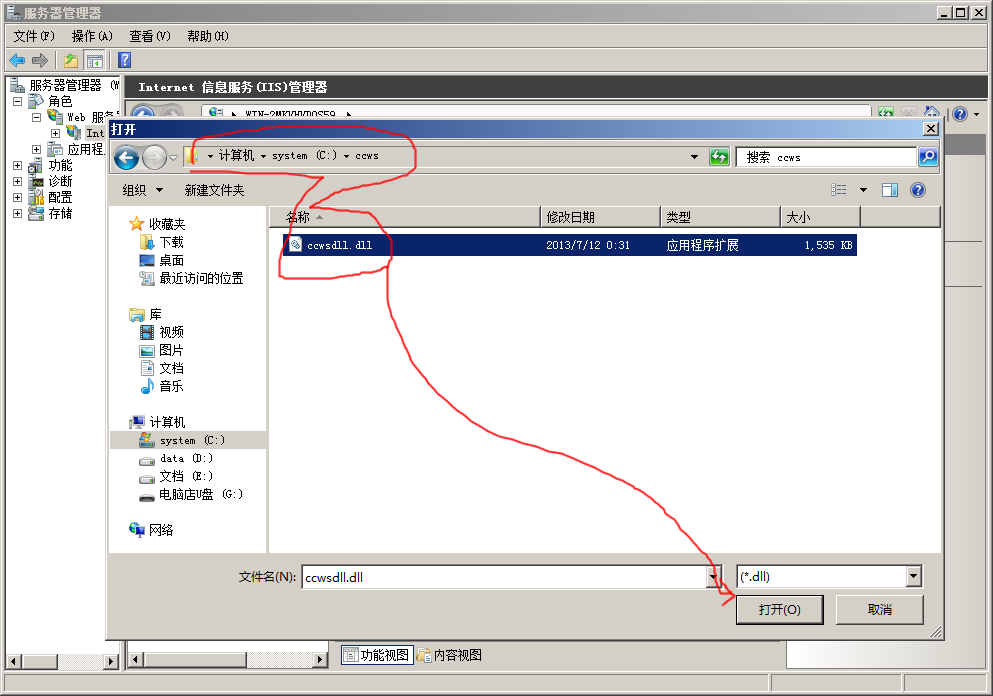Click the help icon in Open dialog
This screenshot has height=696, width=993.
(x=917, y=190)
